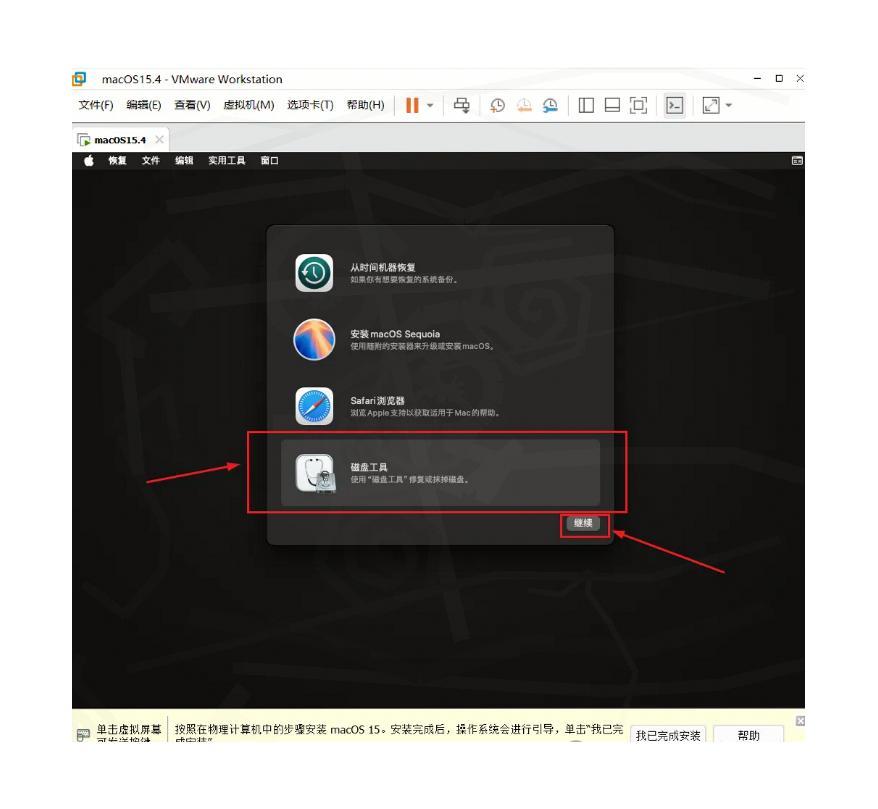Open the 编辑(E) menu in VMware
This screenshot has height=809, width=878.
point(144,105)
